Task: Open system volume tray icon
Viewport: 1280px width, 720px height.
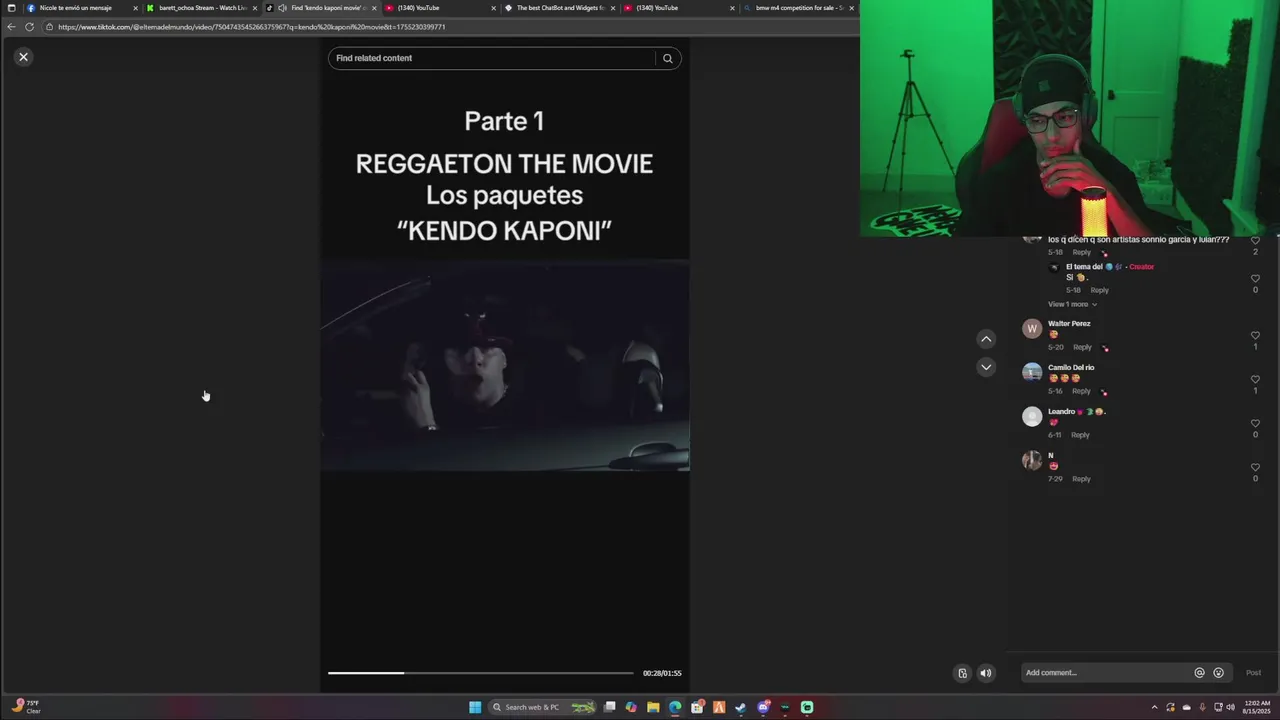Action: click(1230, 707)
